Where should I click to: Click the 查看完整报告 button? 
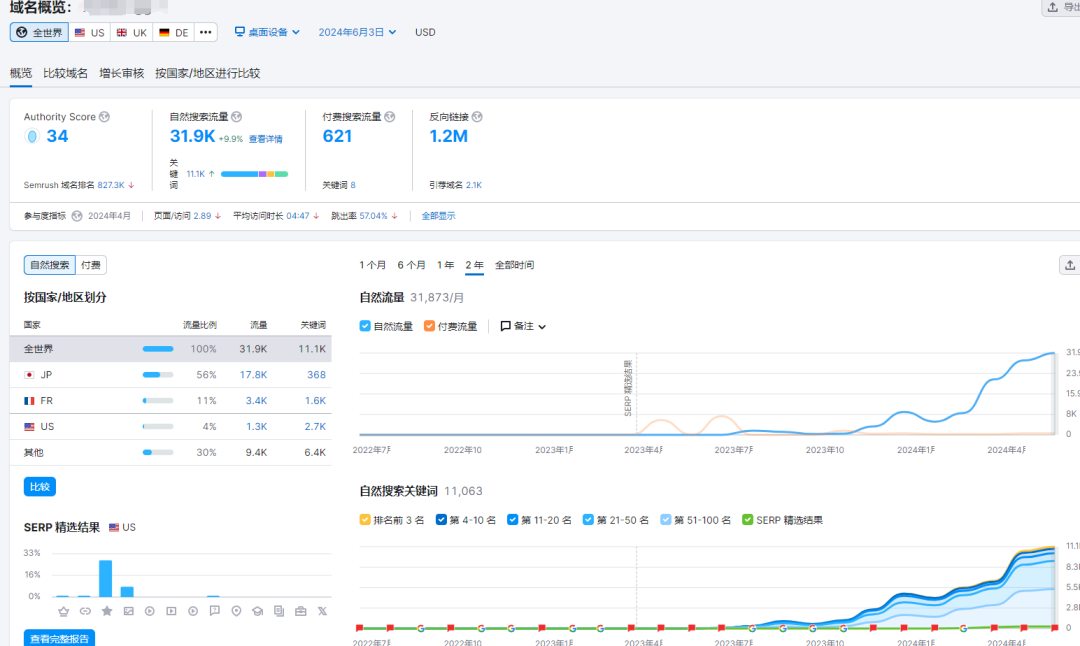(x=59, y=638)
